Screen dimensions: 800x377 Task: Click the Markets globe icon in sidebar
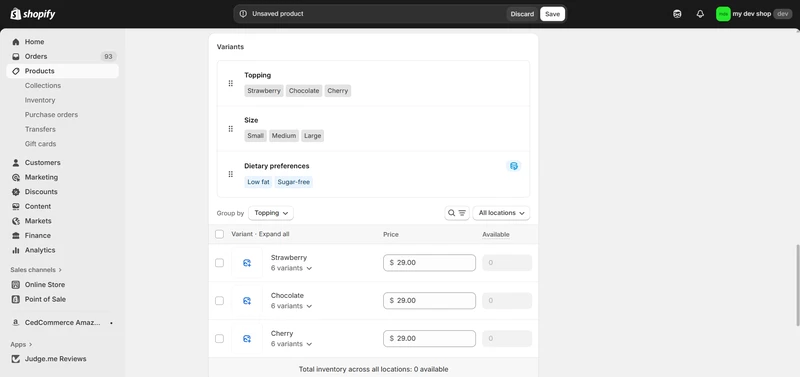(16, 221)
